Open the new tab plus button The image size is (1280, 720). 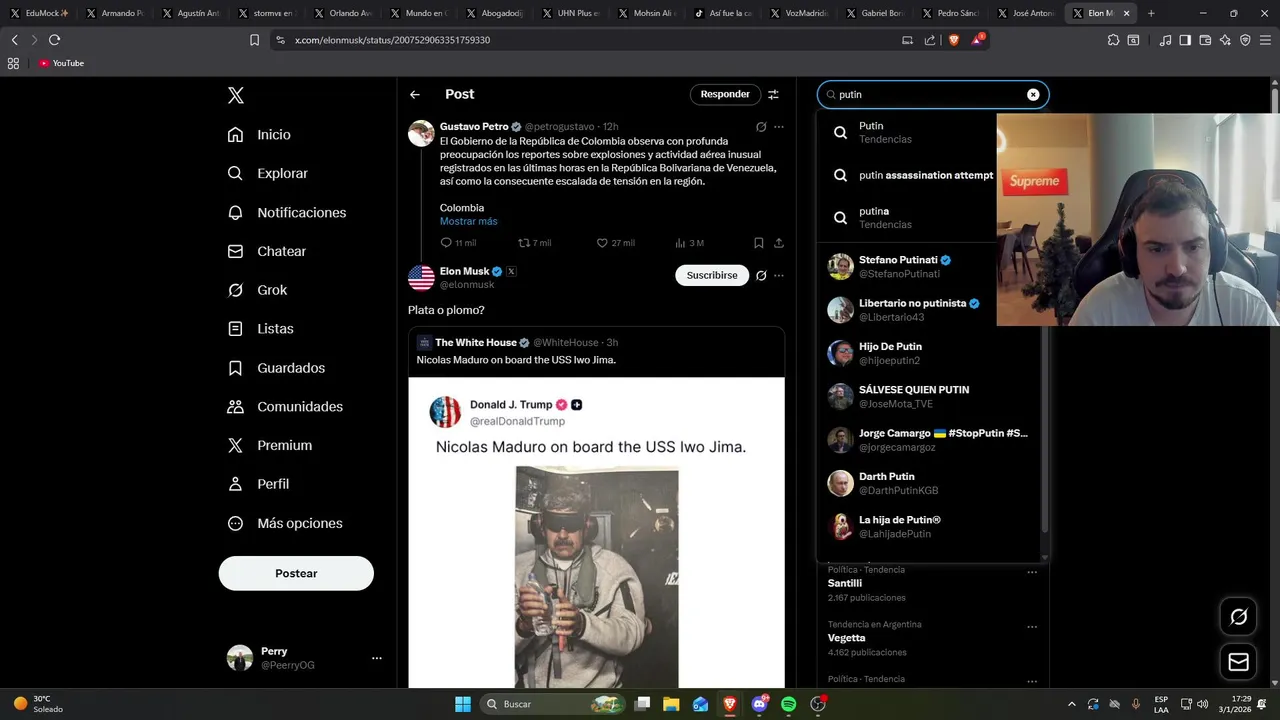[1151, 13]
